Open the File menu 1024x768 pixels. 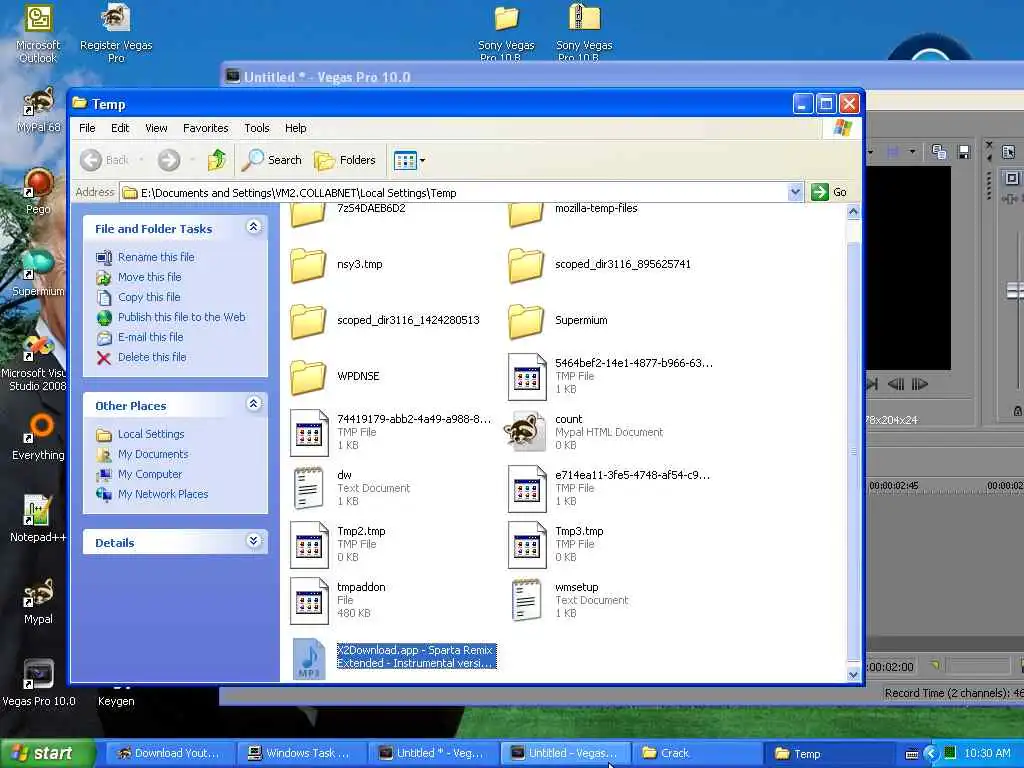click(x=87, y=128)
